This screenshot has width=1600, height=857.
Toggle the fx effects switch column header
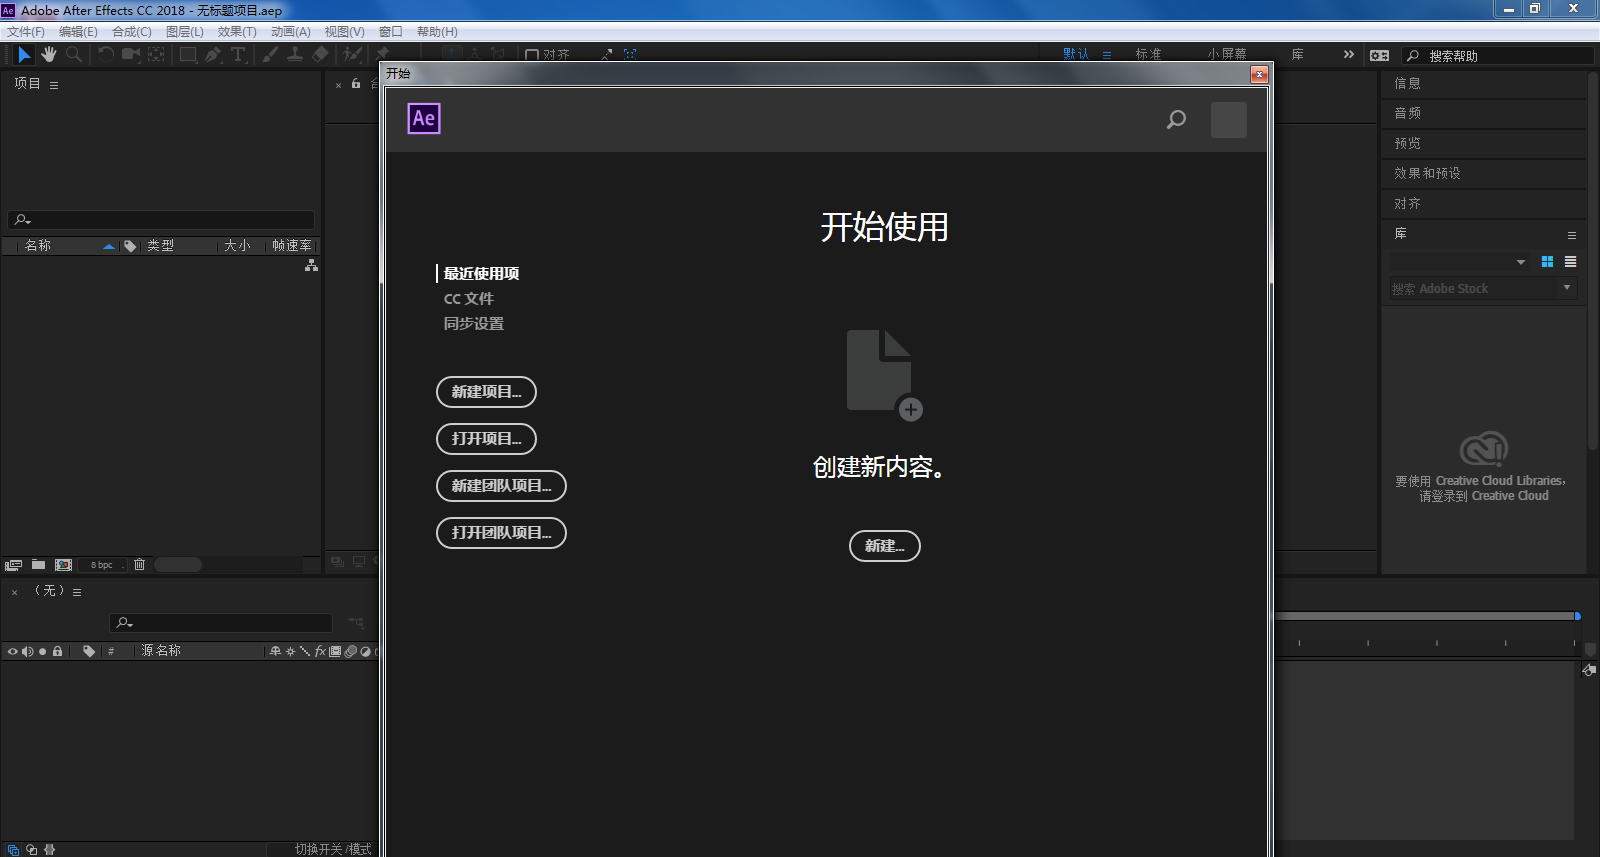tap(320, 651)
